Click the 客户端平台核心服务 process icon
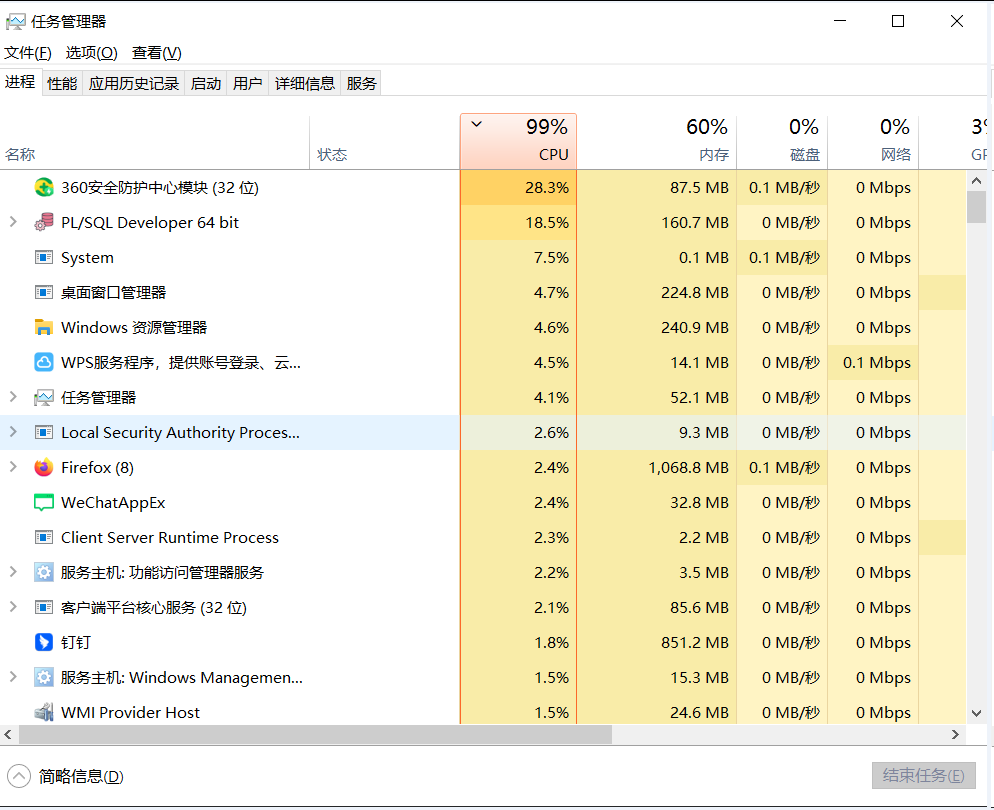 (44, 607)
